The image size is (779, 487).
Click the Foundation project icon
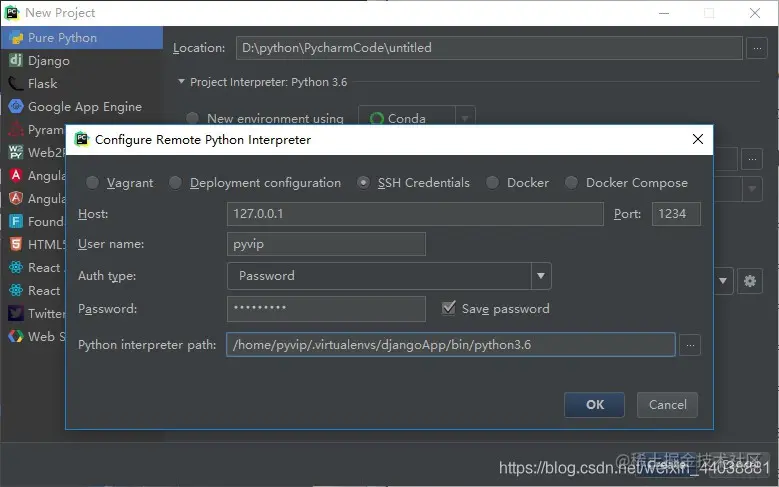point(16,221)
